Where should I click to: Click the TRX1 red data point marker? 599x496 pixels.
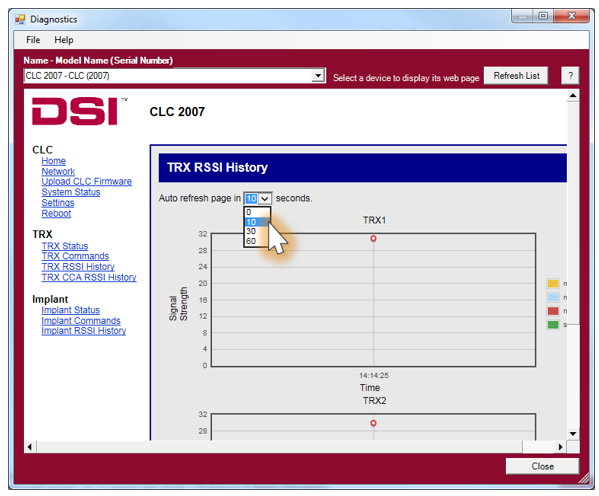coord(373,238)
